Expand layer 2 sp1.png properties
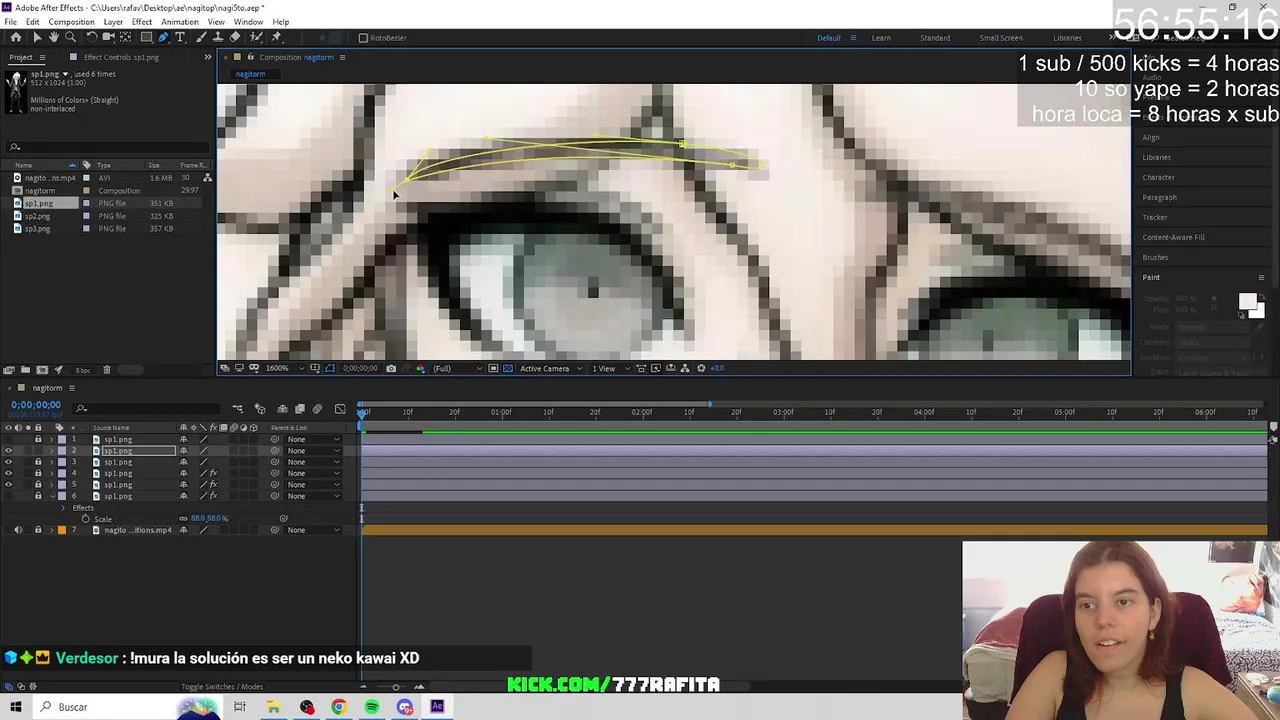The width and height of the screenshot is (1280, 720). point(51,451)
